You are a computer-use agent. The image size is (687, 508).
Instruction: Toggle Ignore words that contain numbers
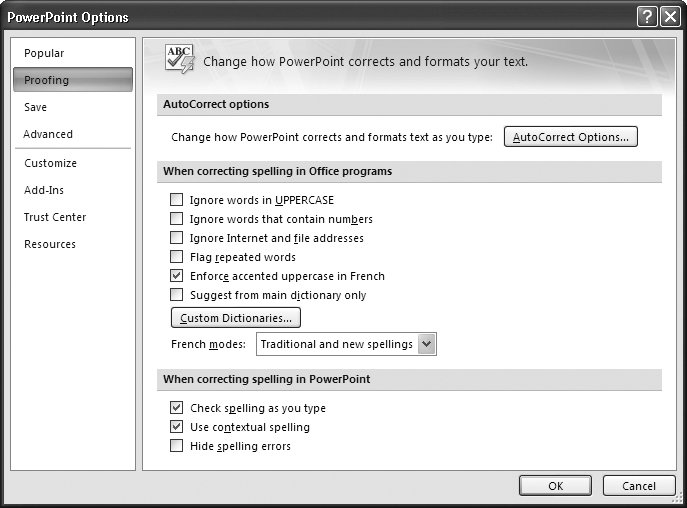click(177, 219)
